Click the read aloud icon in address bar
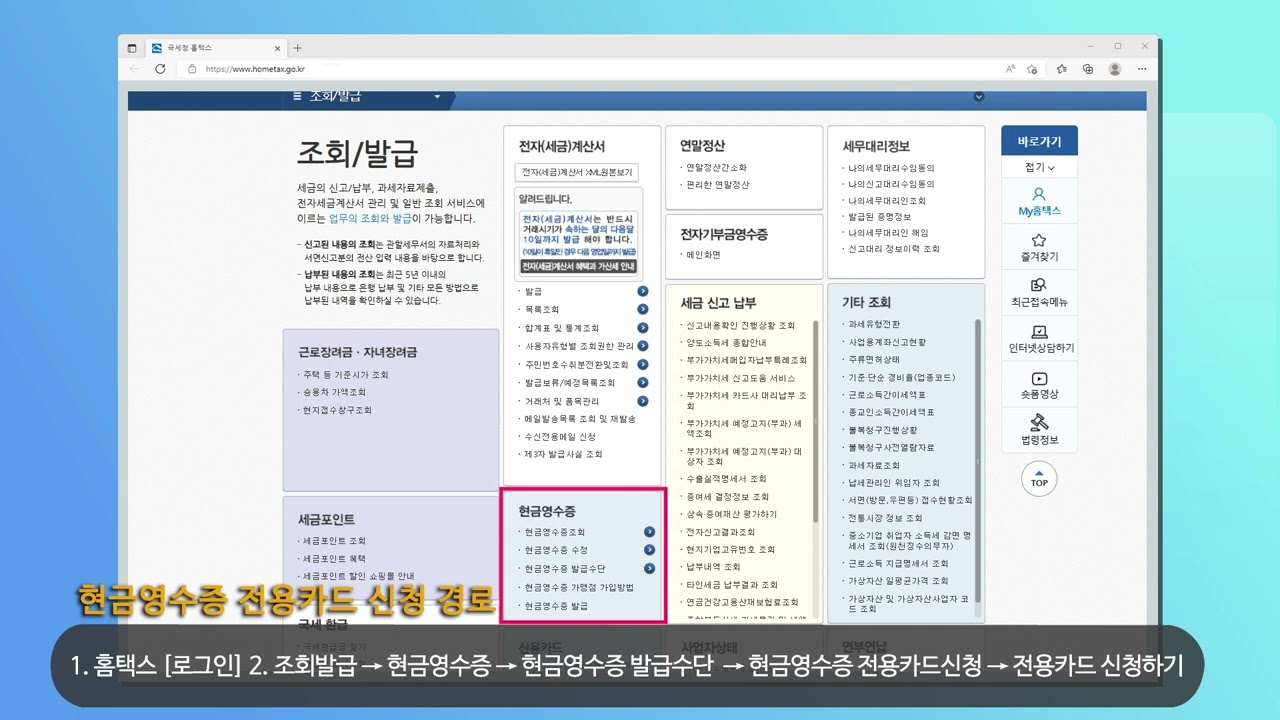The image size is (1280, 720). coord(1011,69)
